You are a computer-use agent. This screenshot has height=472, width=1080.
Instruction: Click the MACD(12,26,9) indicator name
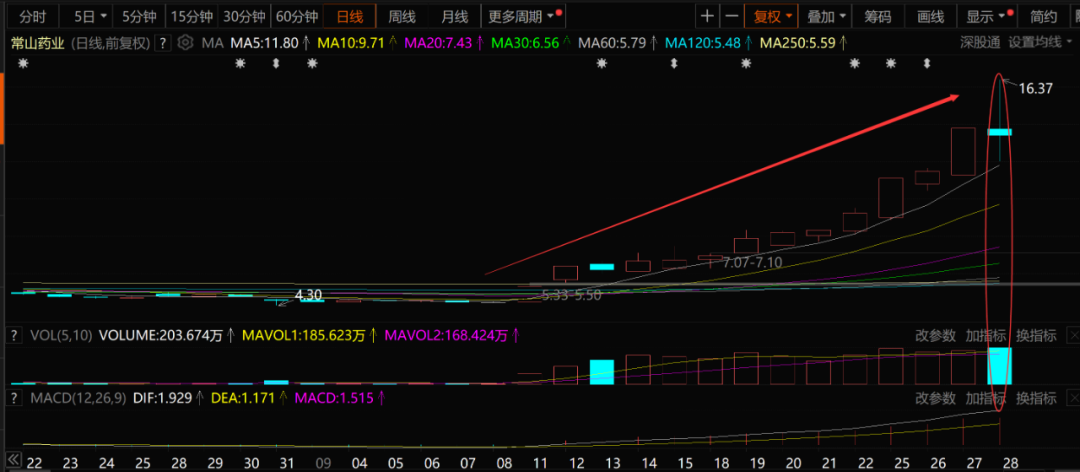coord(79,398)
